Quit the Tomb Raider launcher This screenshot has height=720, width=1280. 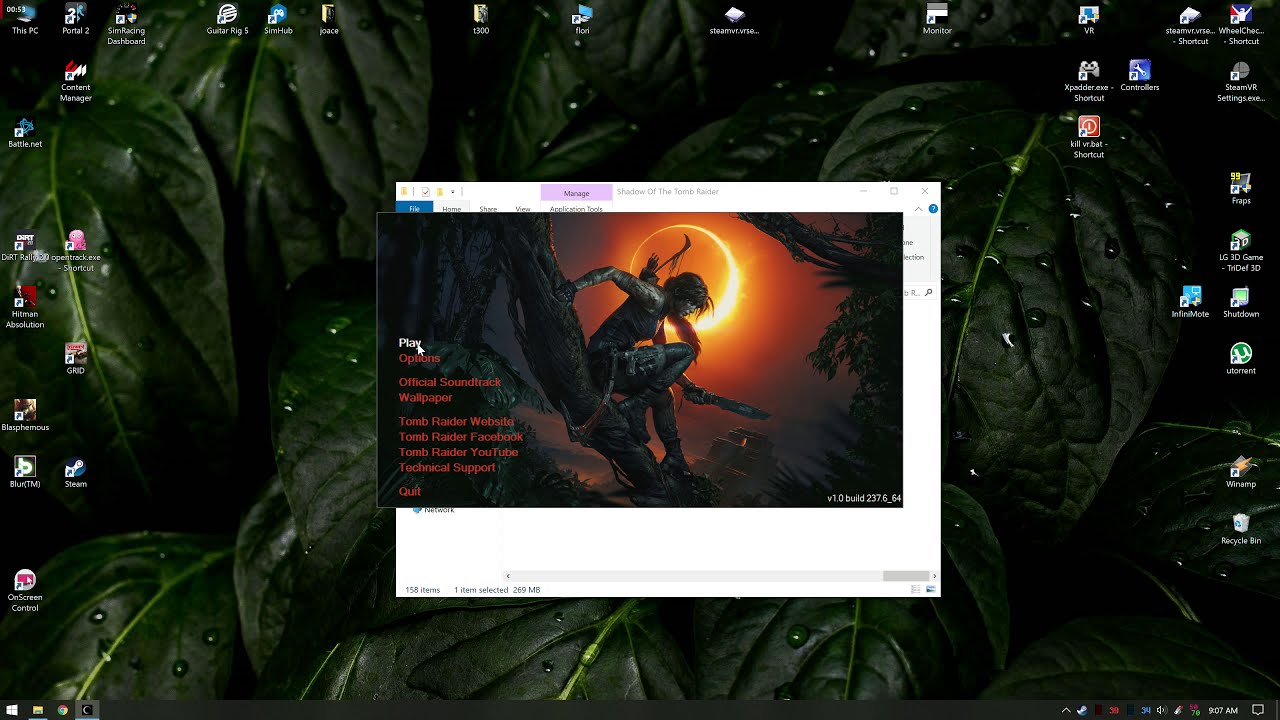[x=410, y=491]
